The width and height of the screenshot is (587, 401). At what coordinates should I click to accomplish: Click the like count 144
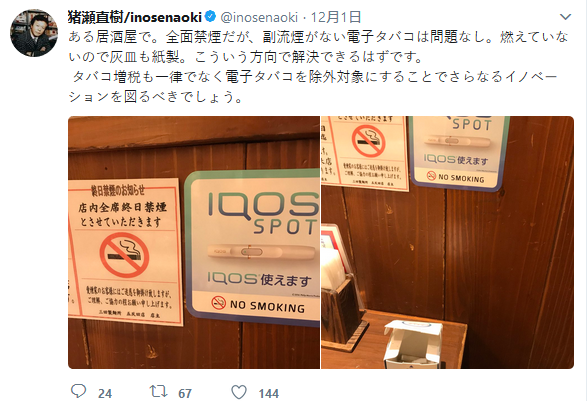(269, 393)
